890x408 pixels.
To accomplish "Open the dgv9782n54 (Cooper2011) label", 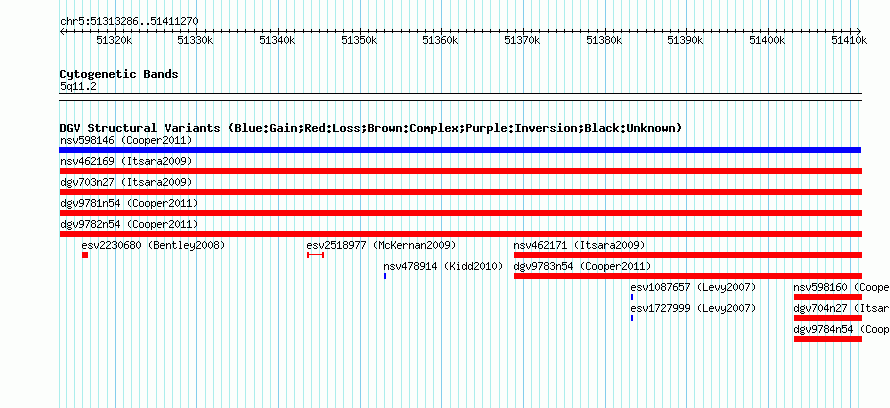I will coord(129,224).
